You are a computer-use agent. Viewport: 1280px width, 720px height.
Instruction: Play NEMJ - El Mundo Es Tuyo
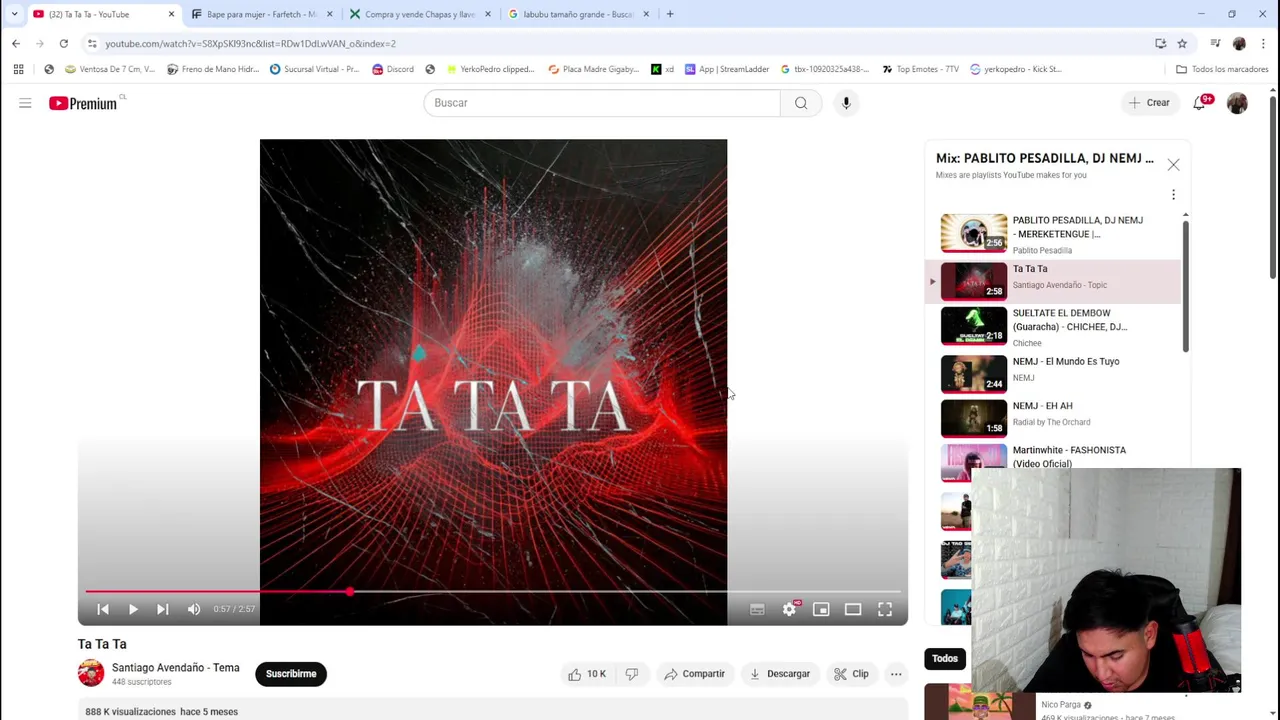click(x=1053, y=373)
